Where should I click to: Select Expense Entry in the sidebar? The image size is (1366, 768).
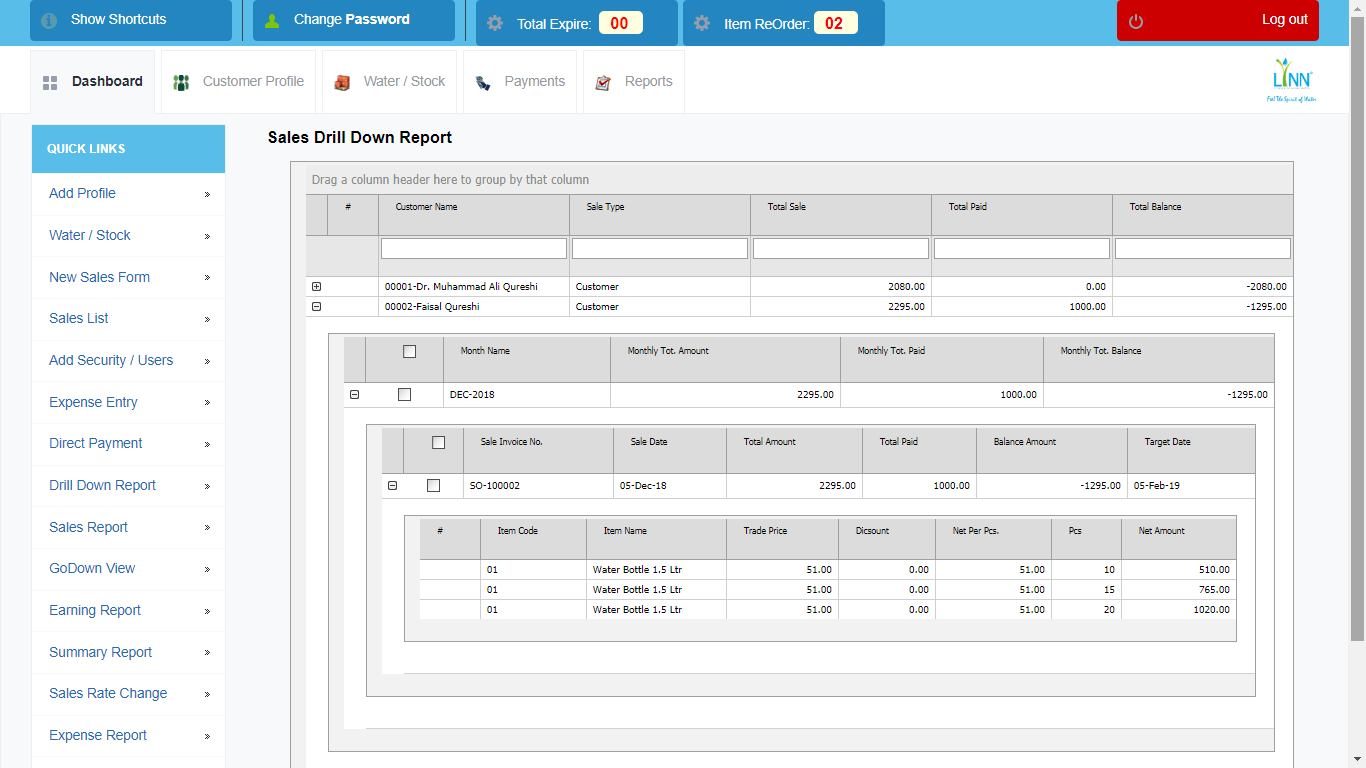(x=92, y=402)
